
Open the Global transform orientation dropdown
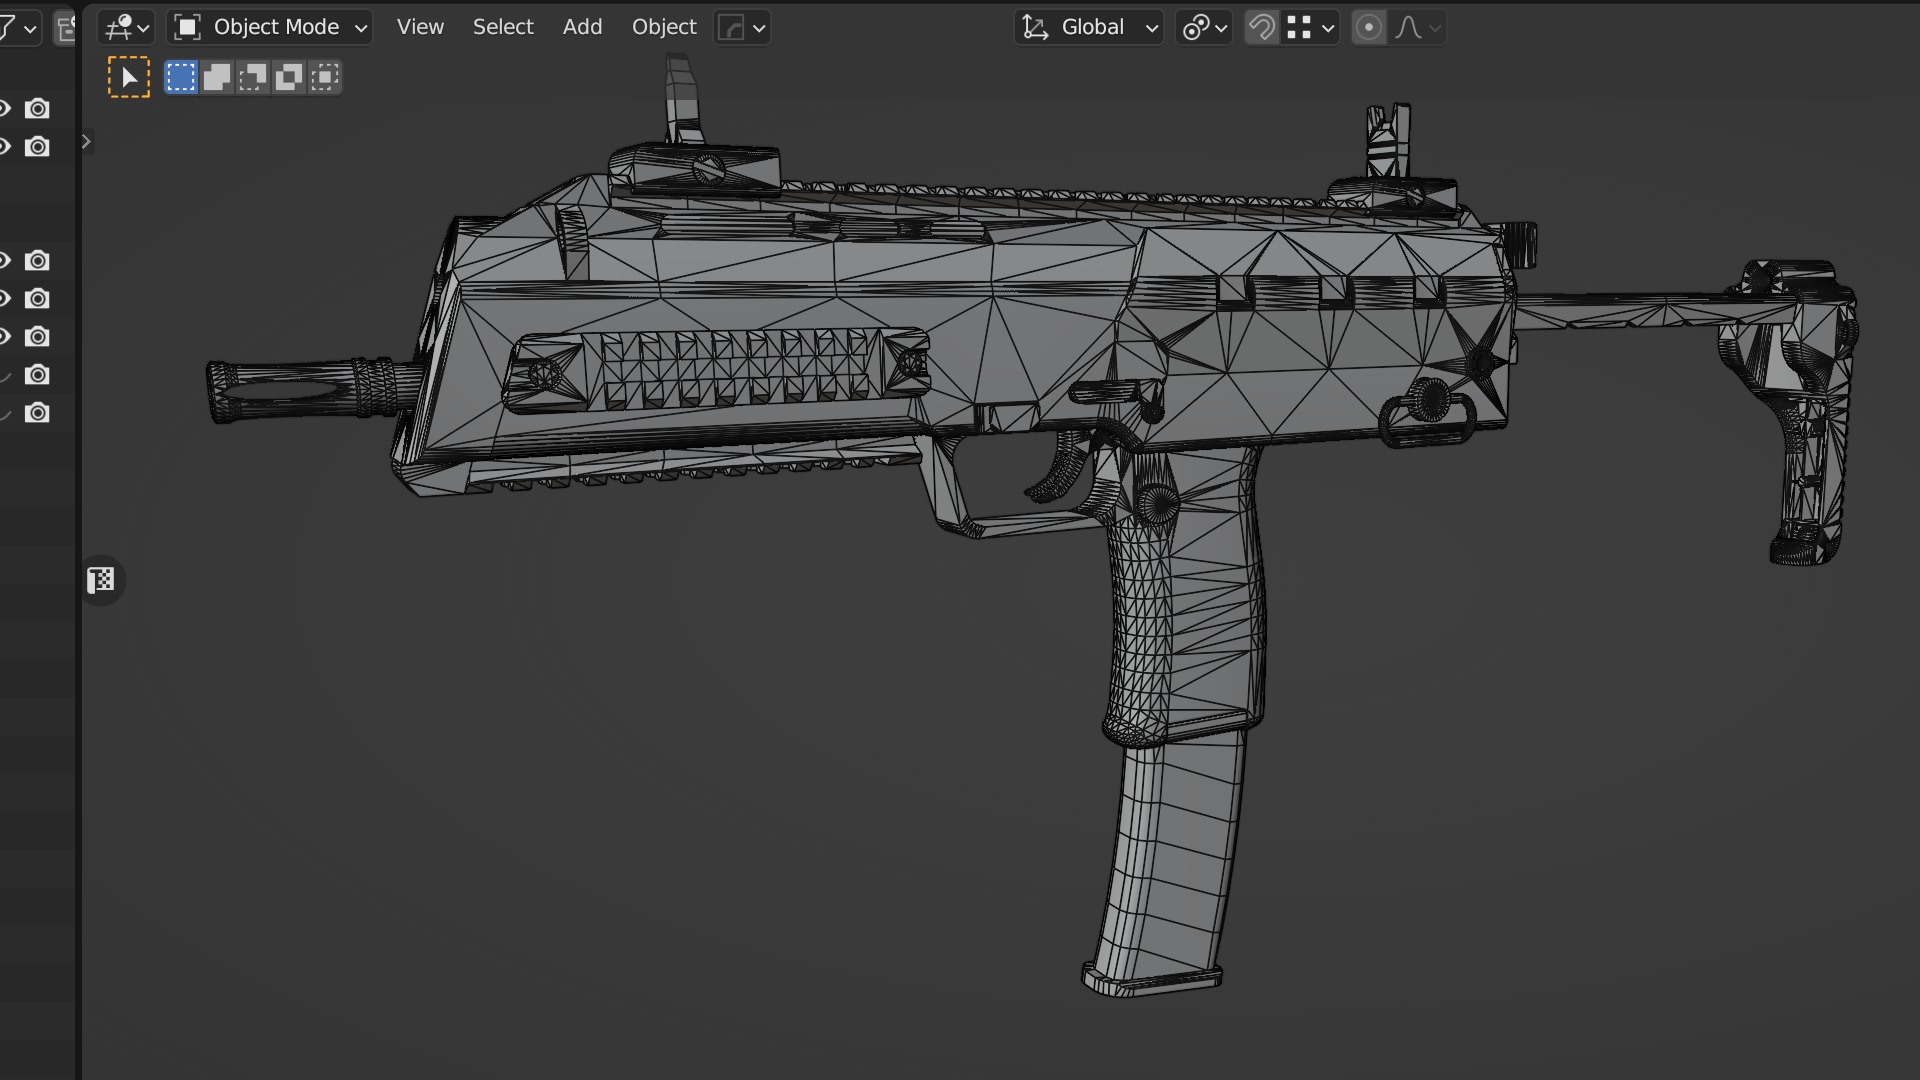pos(1089,27)
